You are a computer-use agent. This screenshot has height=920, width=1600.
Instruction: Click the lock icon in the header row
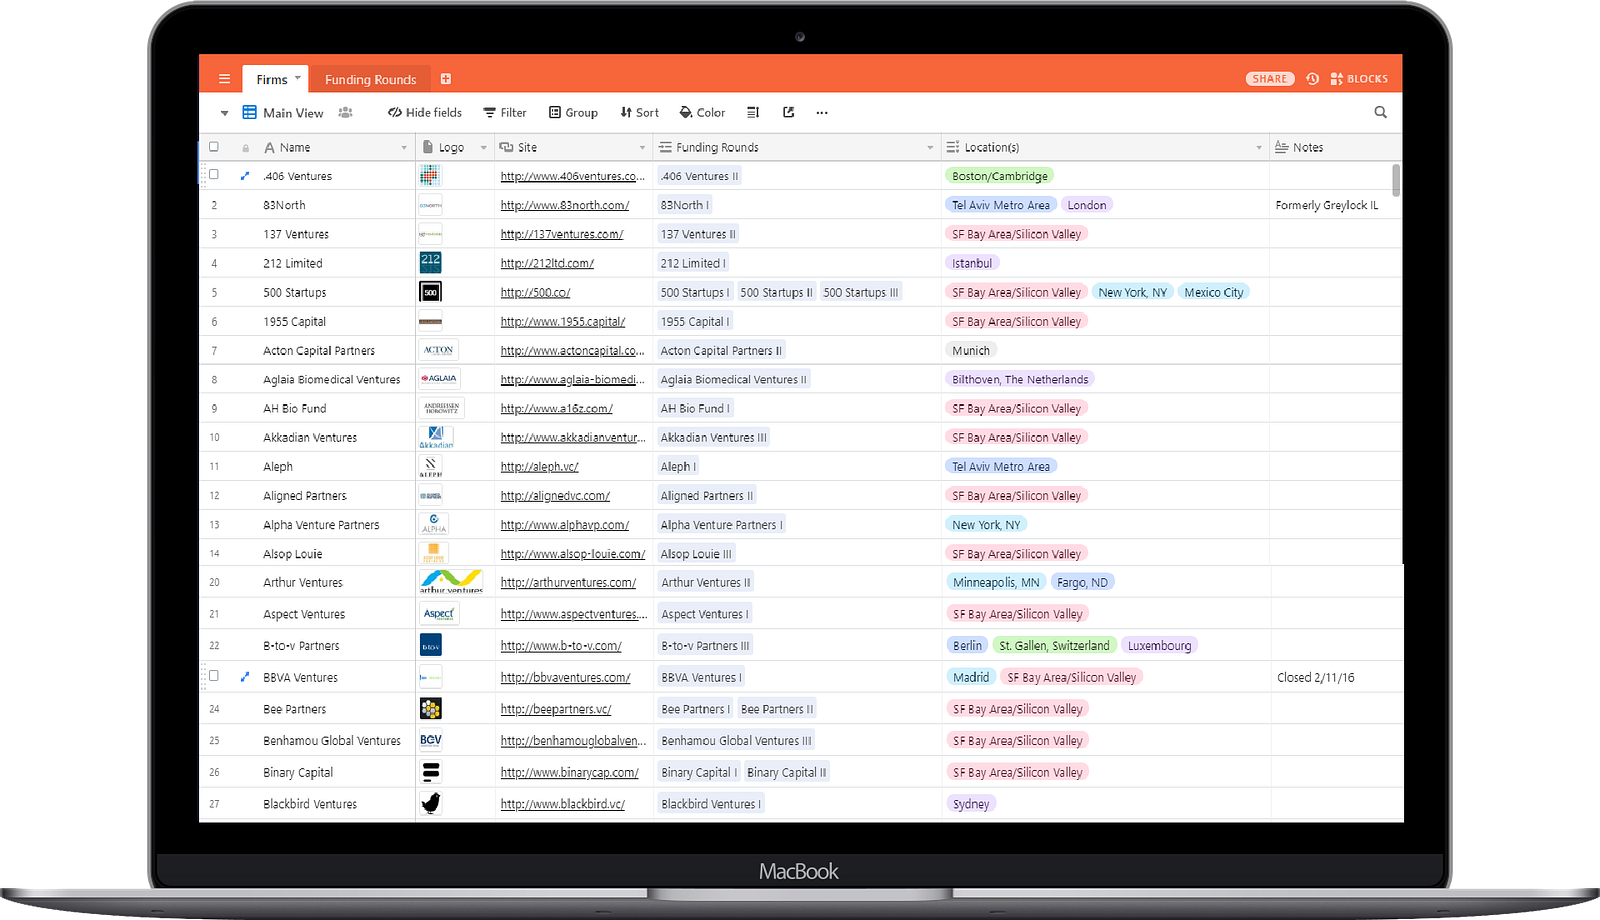[x=245, y=148]
